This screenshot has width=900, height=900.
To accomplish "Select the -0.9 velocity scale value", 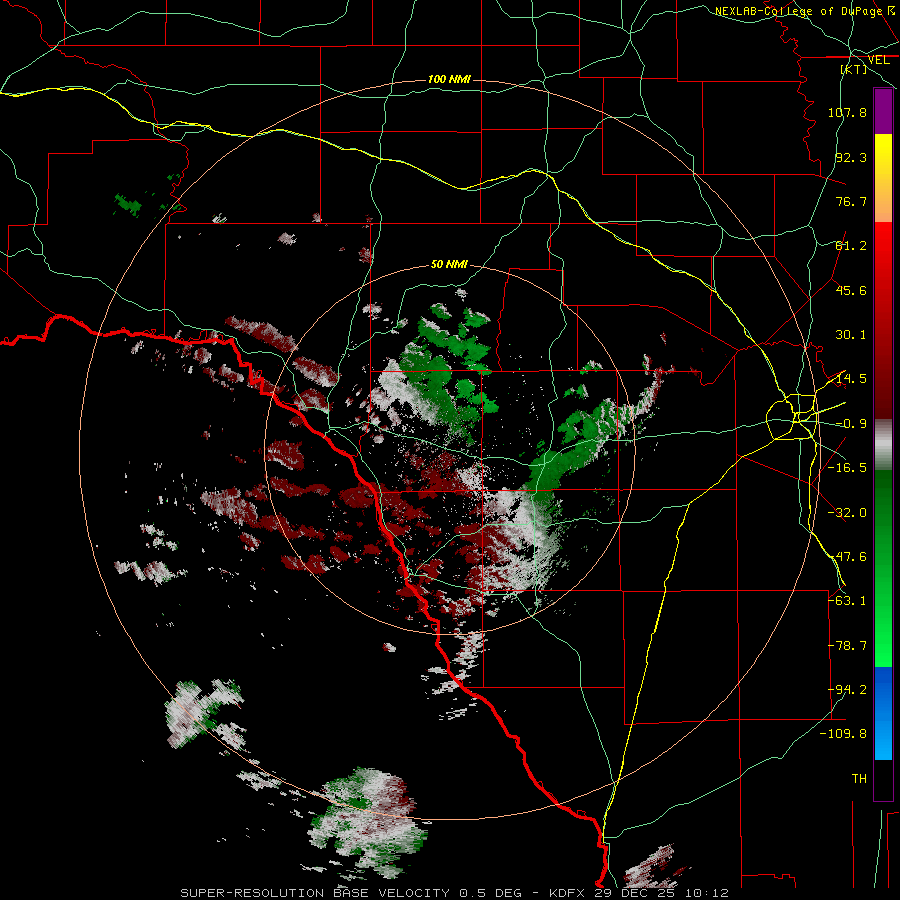I will (x=851, y=424).
